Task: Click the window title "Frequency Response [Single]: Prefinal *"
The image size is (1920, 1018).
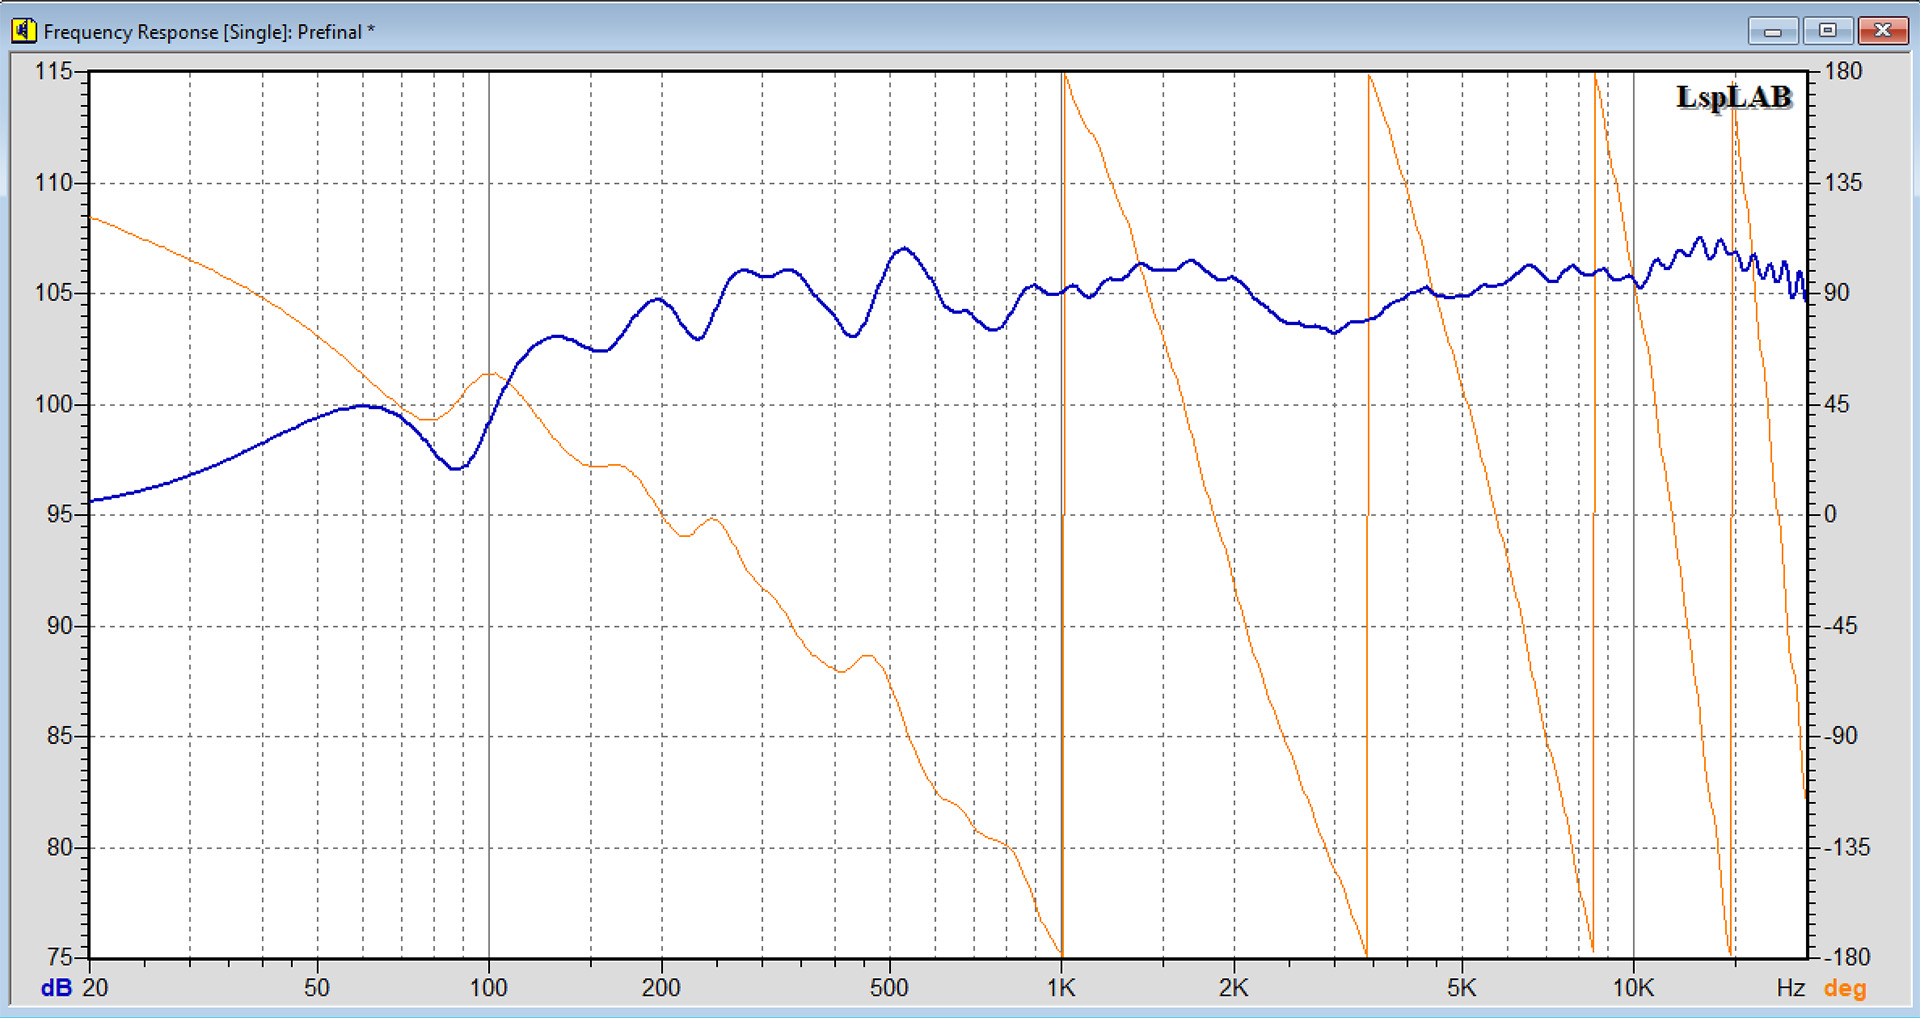Action: click(x=209, y=32)
